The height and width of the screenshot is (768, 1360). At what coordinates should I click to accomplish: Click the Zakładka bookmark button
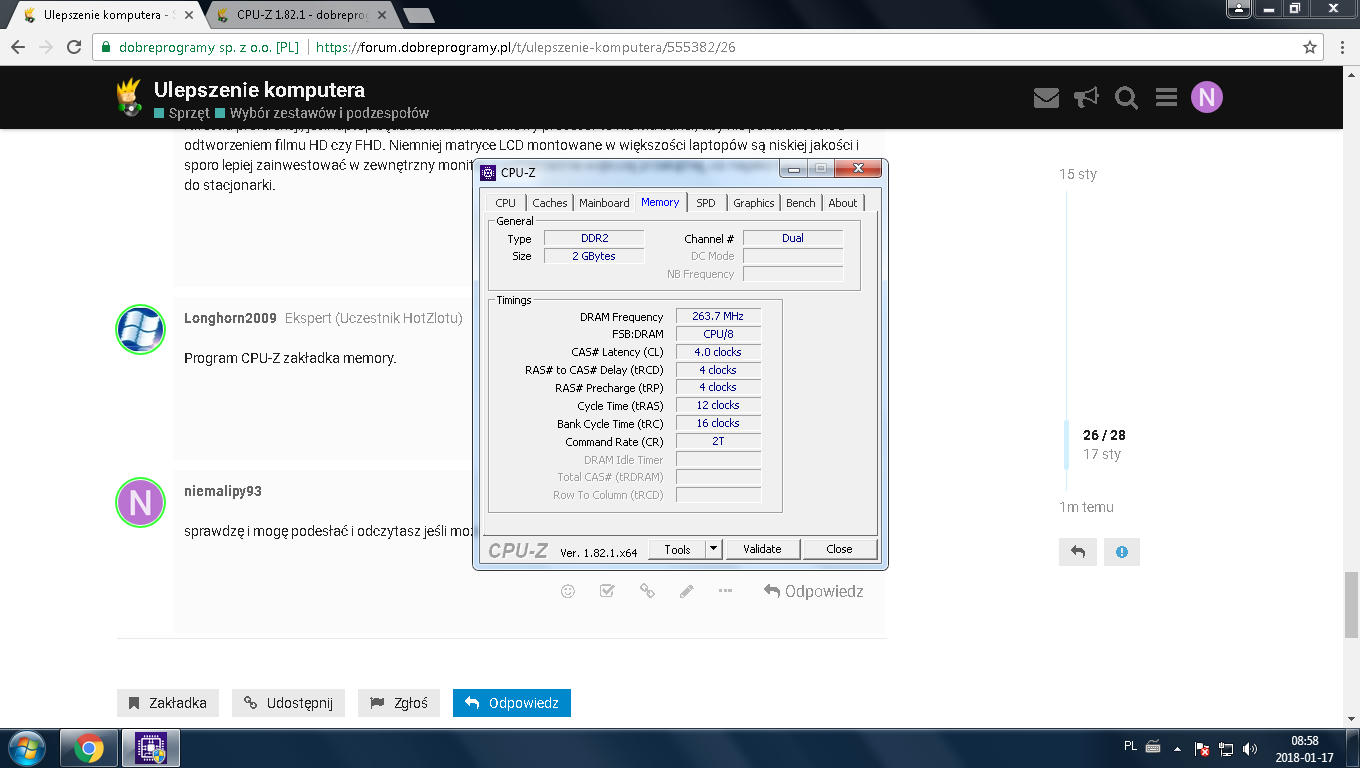click(167, 703)
